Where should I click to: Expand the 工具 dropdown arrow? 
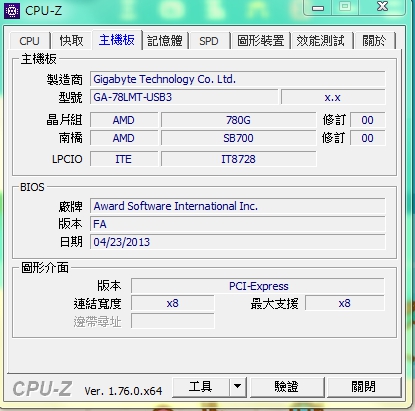point(238,387)
